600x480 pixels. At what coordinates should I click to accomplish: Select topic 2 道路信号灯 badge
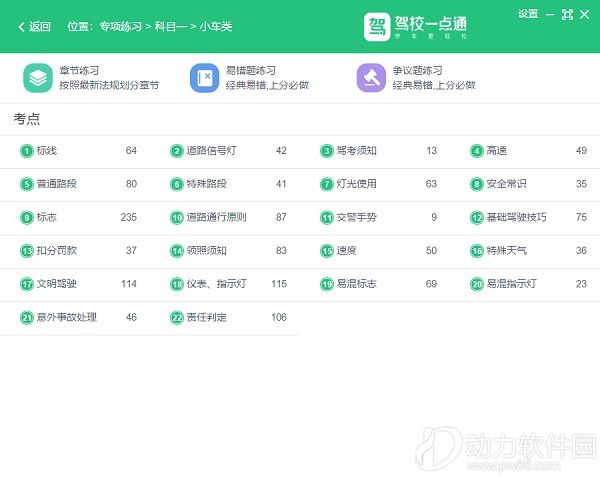point(177,151)
